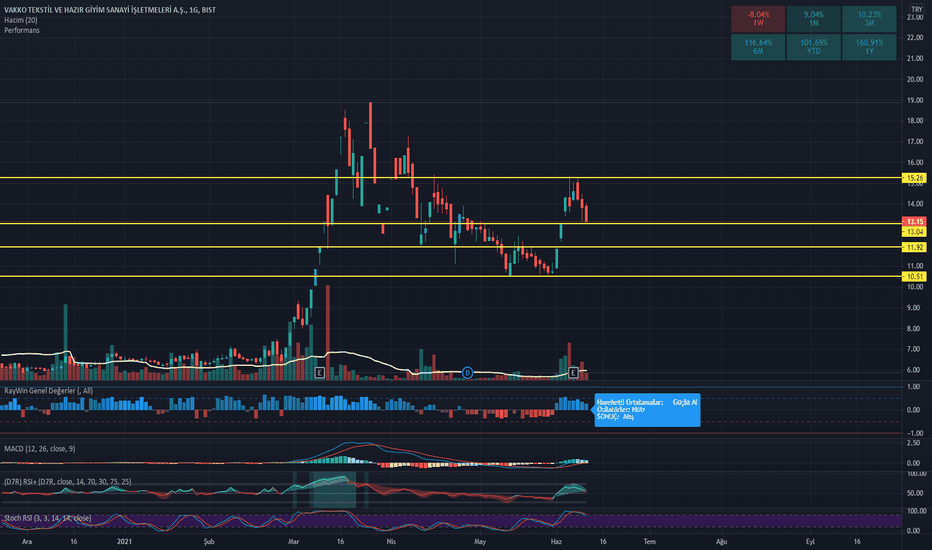Screen dimensions: 932x550
Task: Click the Mar label on the time axis
Action: [x=293, y=542]
